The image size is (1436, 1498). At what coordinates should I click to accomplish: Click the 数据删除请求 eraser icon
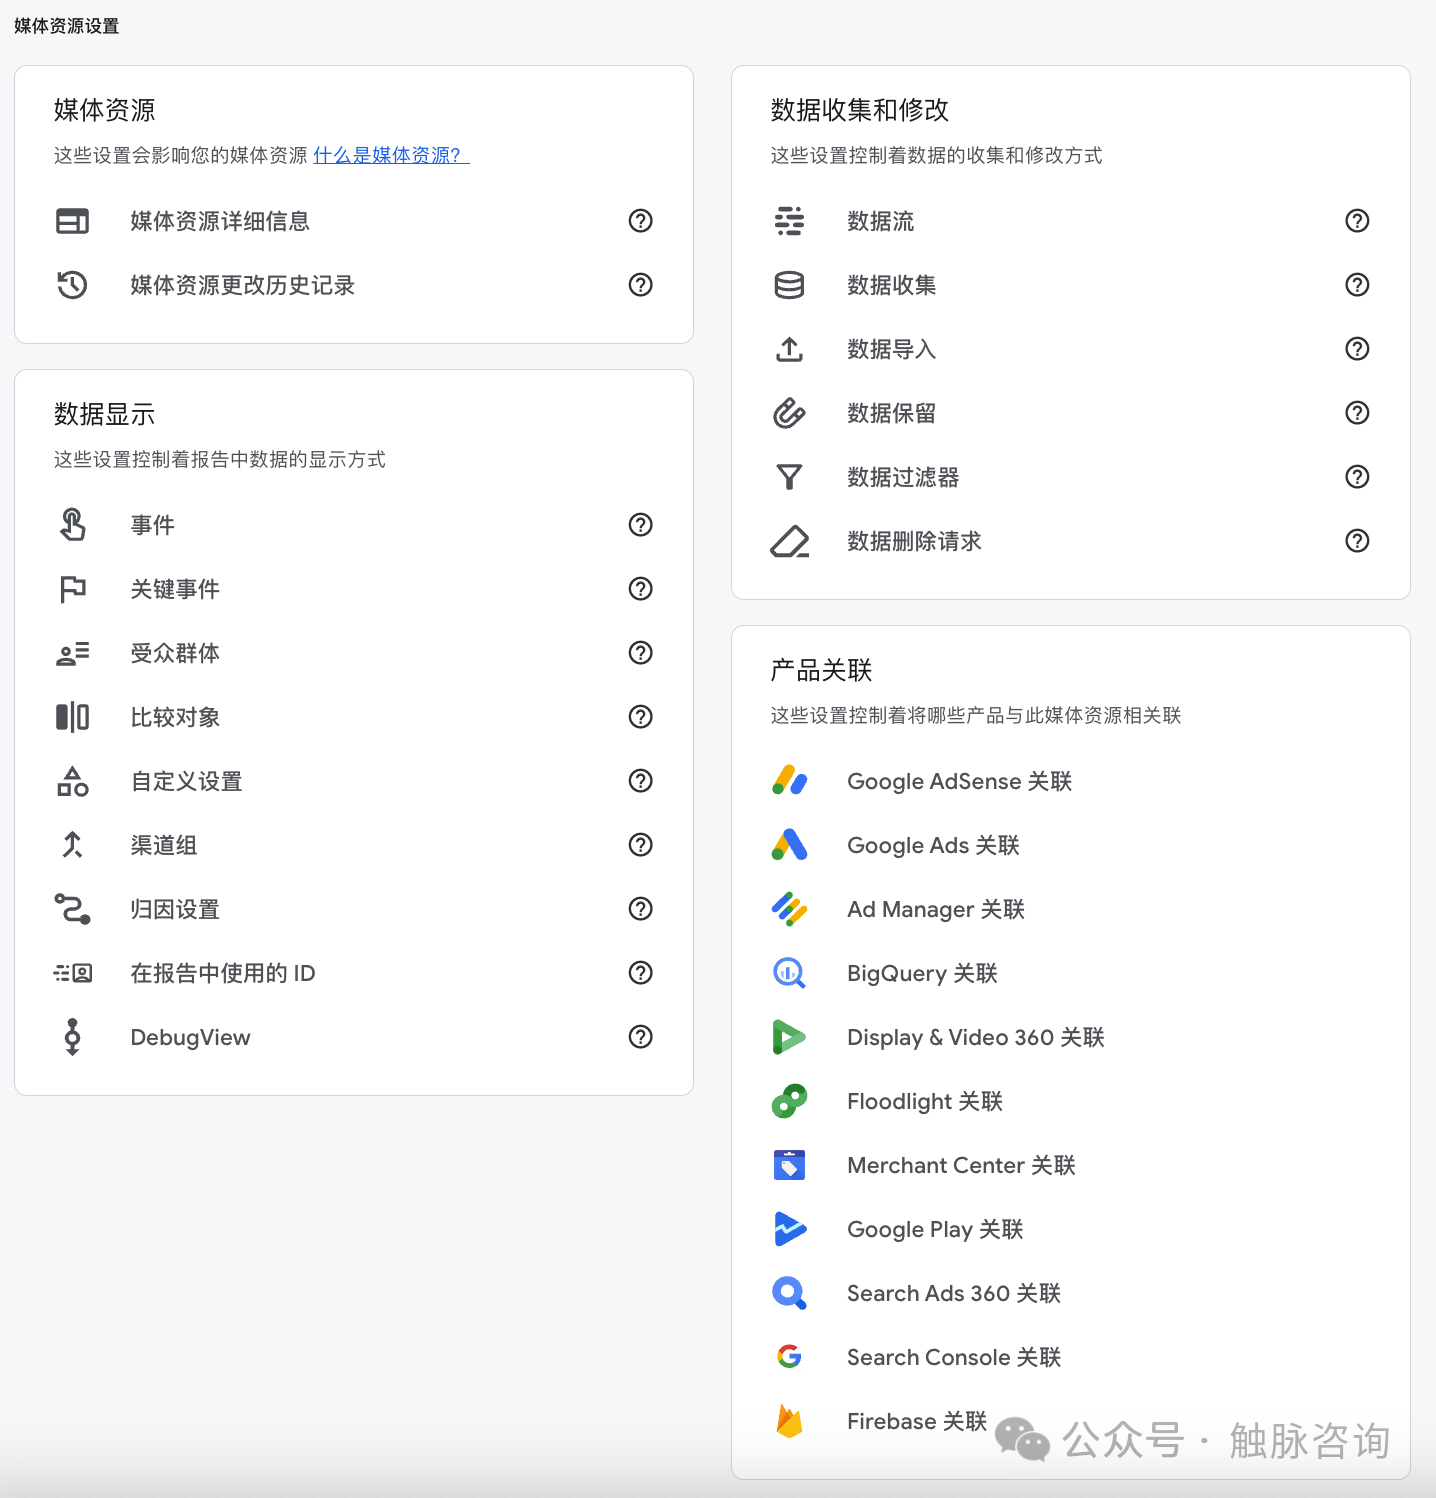tap(789, 541)
